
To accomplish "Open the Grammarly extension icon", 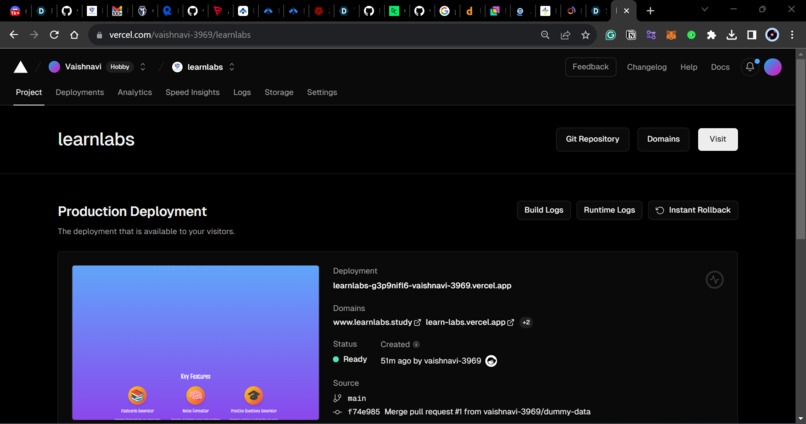I will pos(610,35).
